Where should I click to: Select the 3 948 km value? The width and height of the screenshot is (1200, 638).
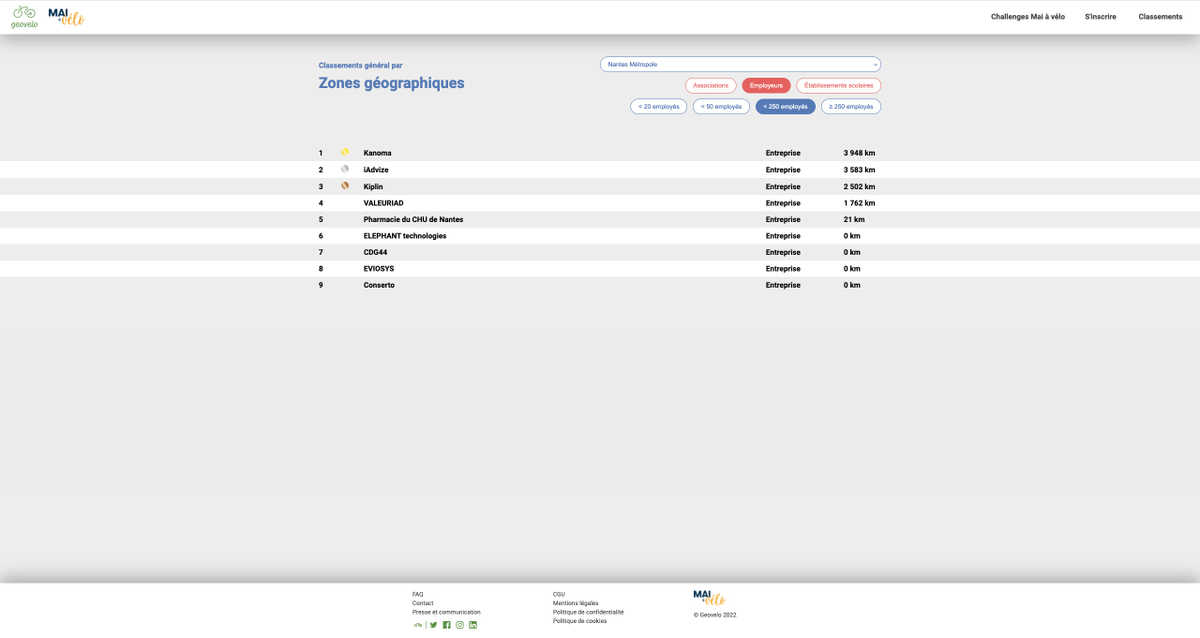[x=859, y=153]
